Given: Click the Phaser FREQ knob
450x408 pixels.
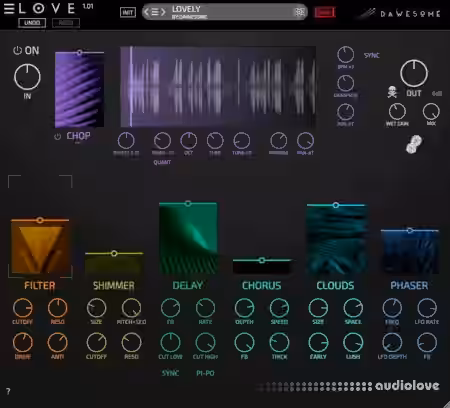Looking at the screenshot, I should pos(392,308).
